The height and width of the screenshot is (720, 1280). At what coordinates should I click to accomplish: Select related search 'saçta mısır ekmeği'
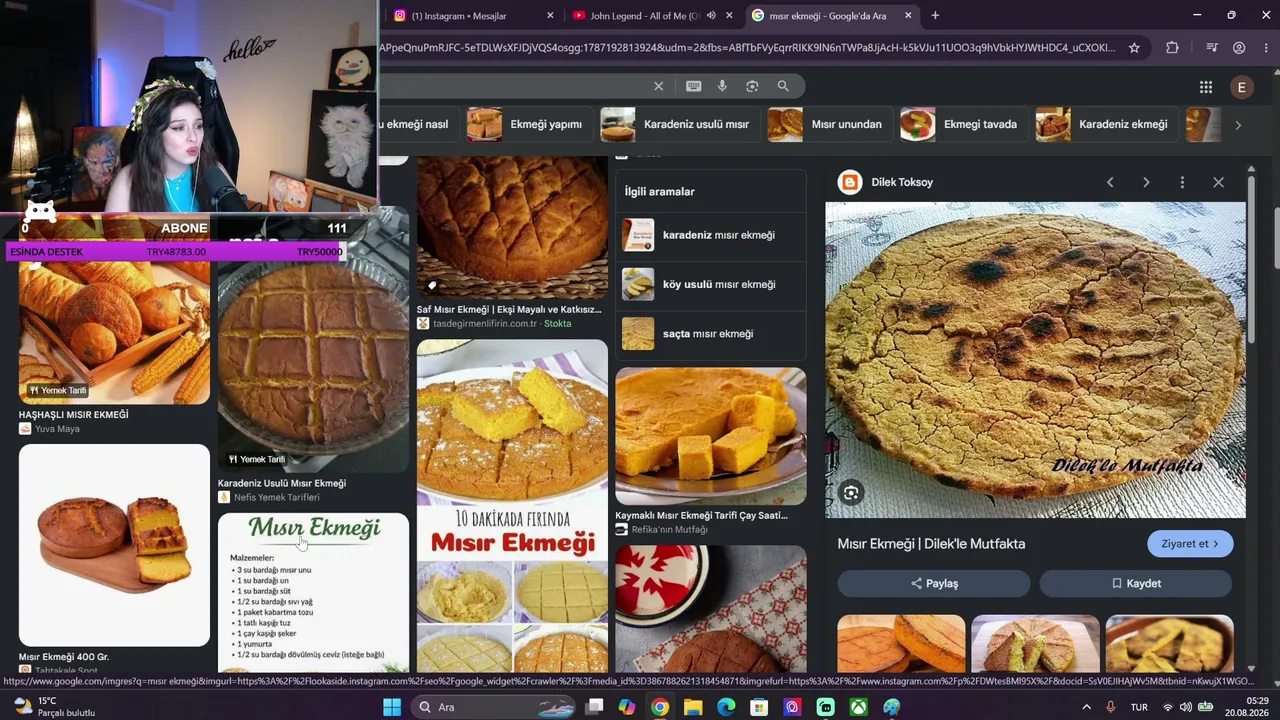click(x=711, y=333)
